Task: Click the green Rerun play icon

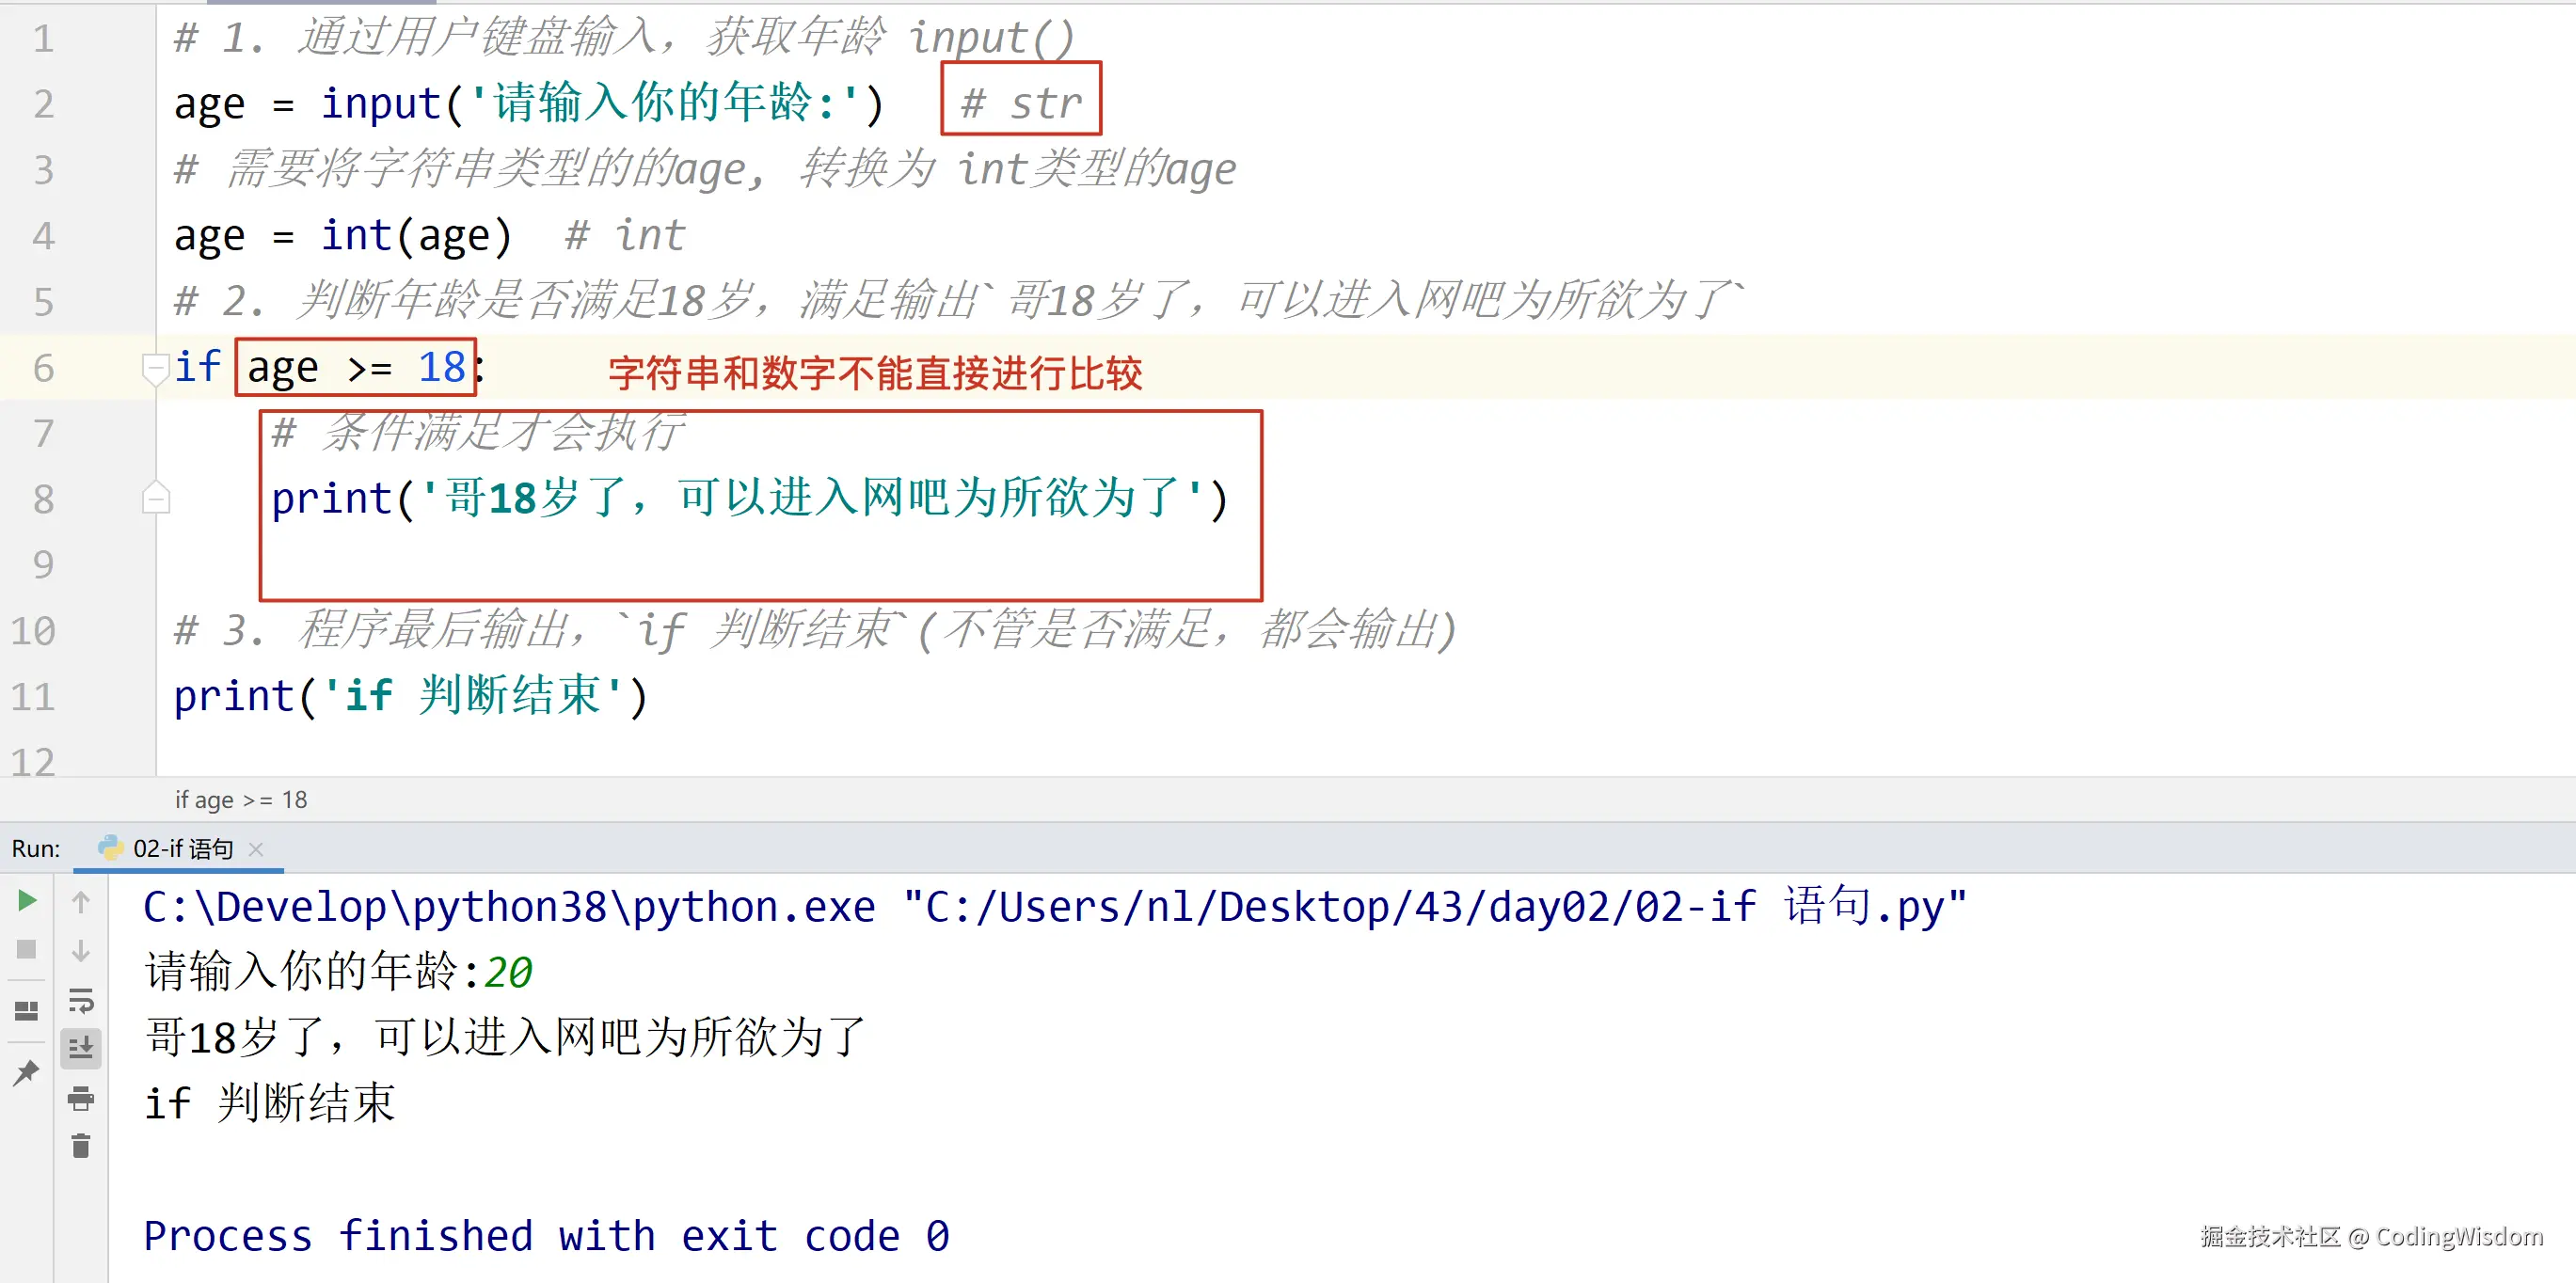Action: [x=27, y=900]
